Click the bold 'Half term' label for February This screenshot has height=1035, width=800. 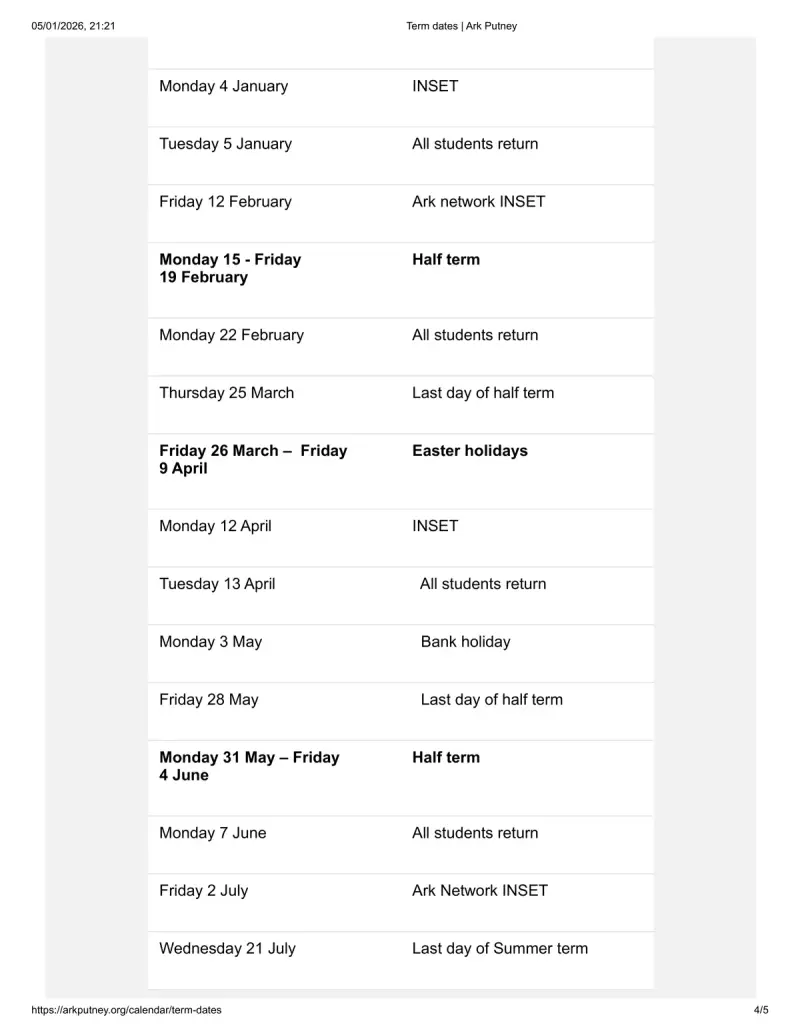point(446,259)
